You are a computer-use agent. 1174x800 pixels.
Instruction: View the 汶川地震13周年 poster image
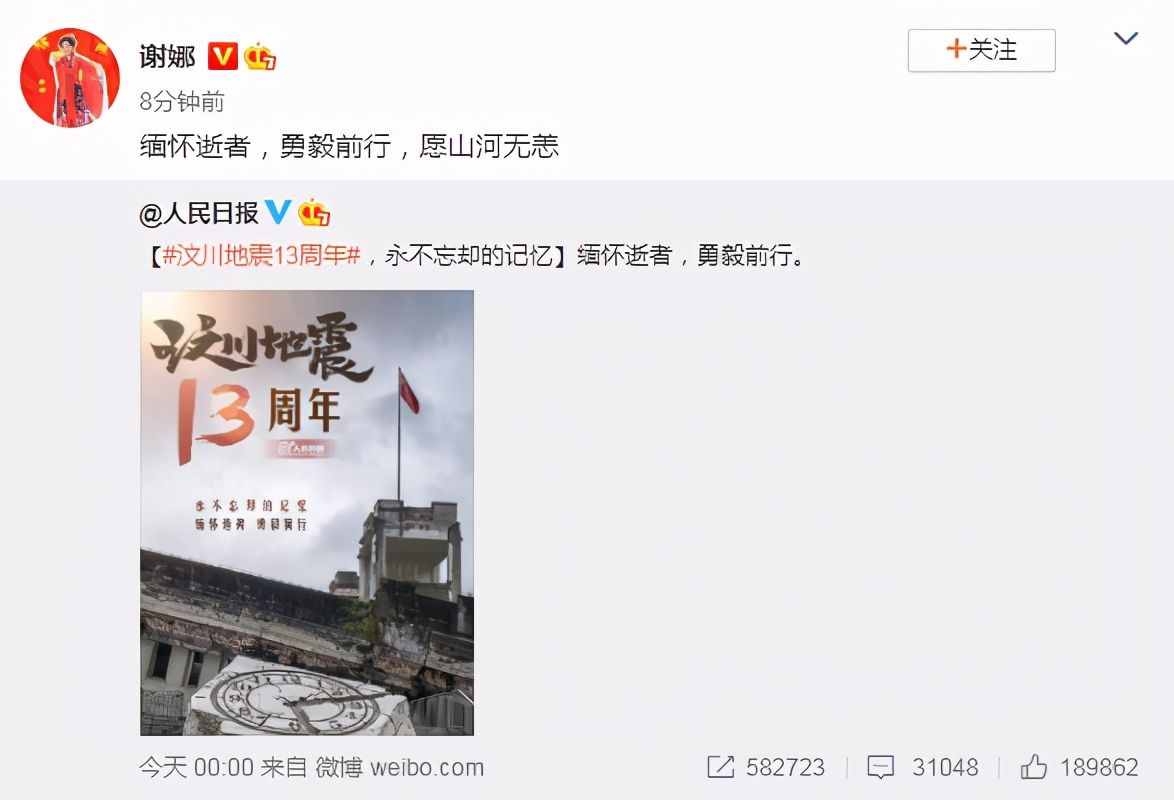click(307, 512)
